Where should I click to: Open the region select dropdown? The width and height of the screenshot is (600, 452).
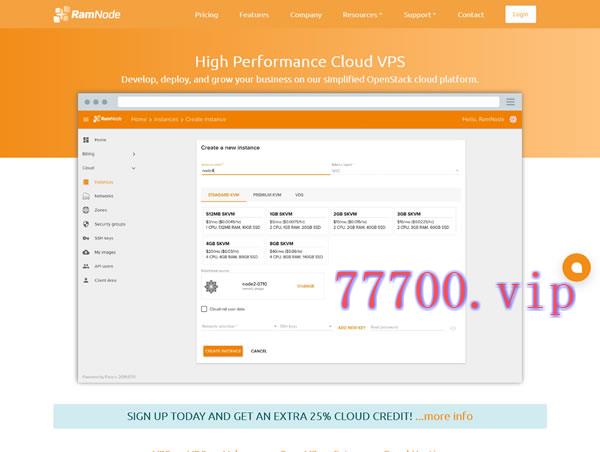coord(395,171)
